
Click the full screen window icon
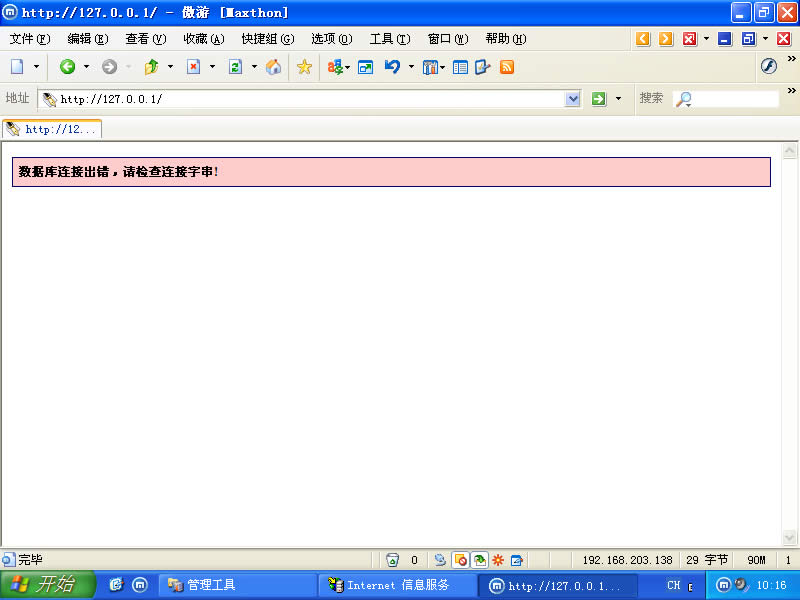point(365,67)
